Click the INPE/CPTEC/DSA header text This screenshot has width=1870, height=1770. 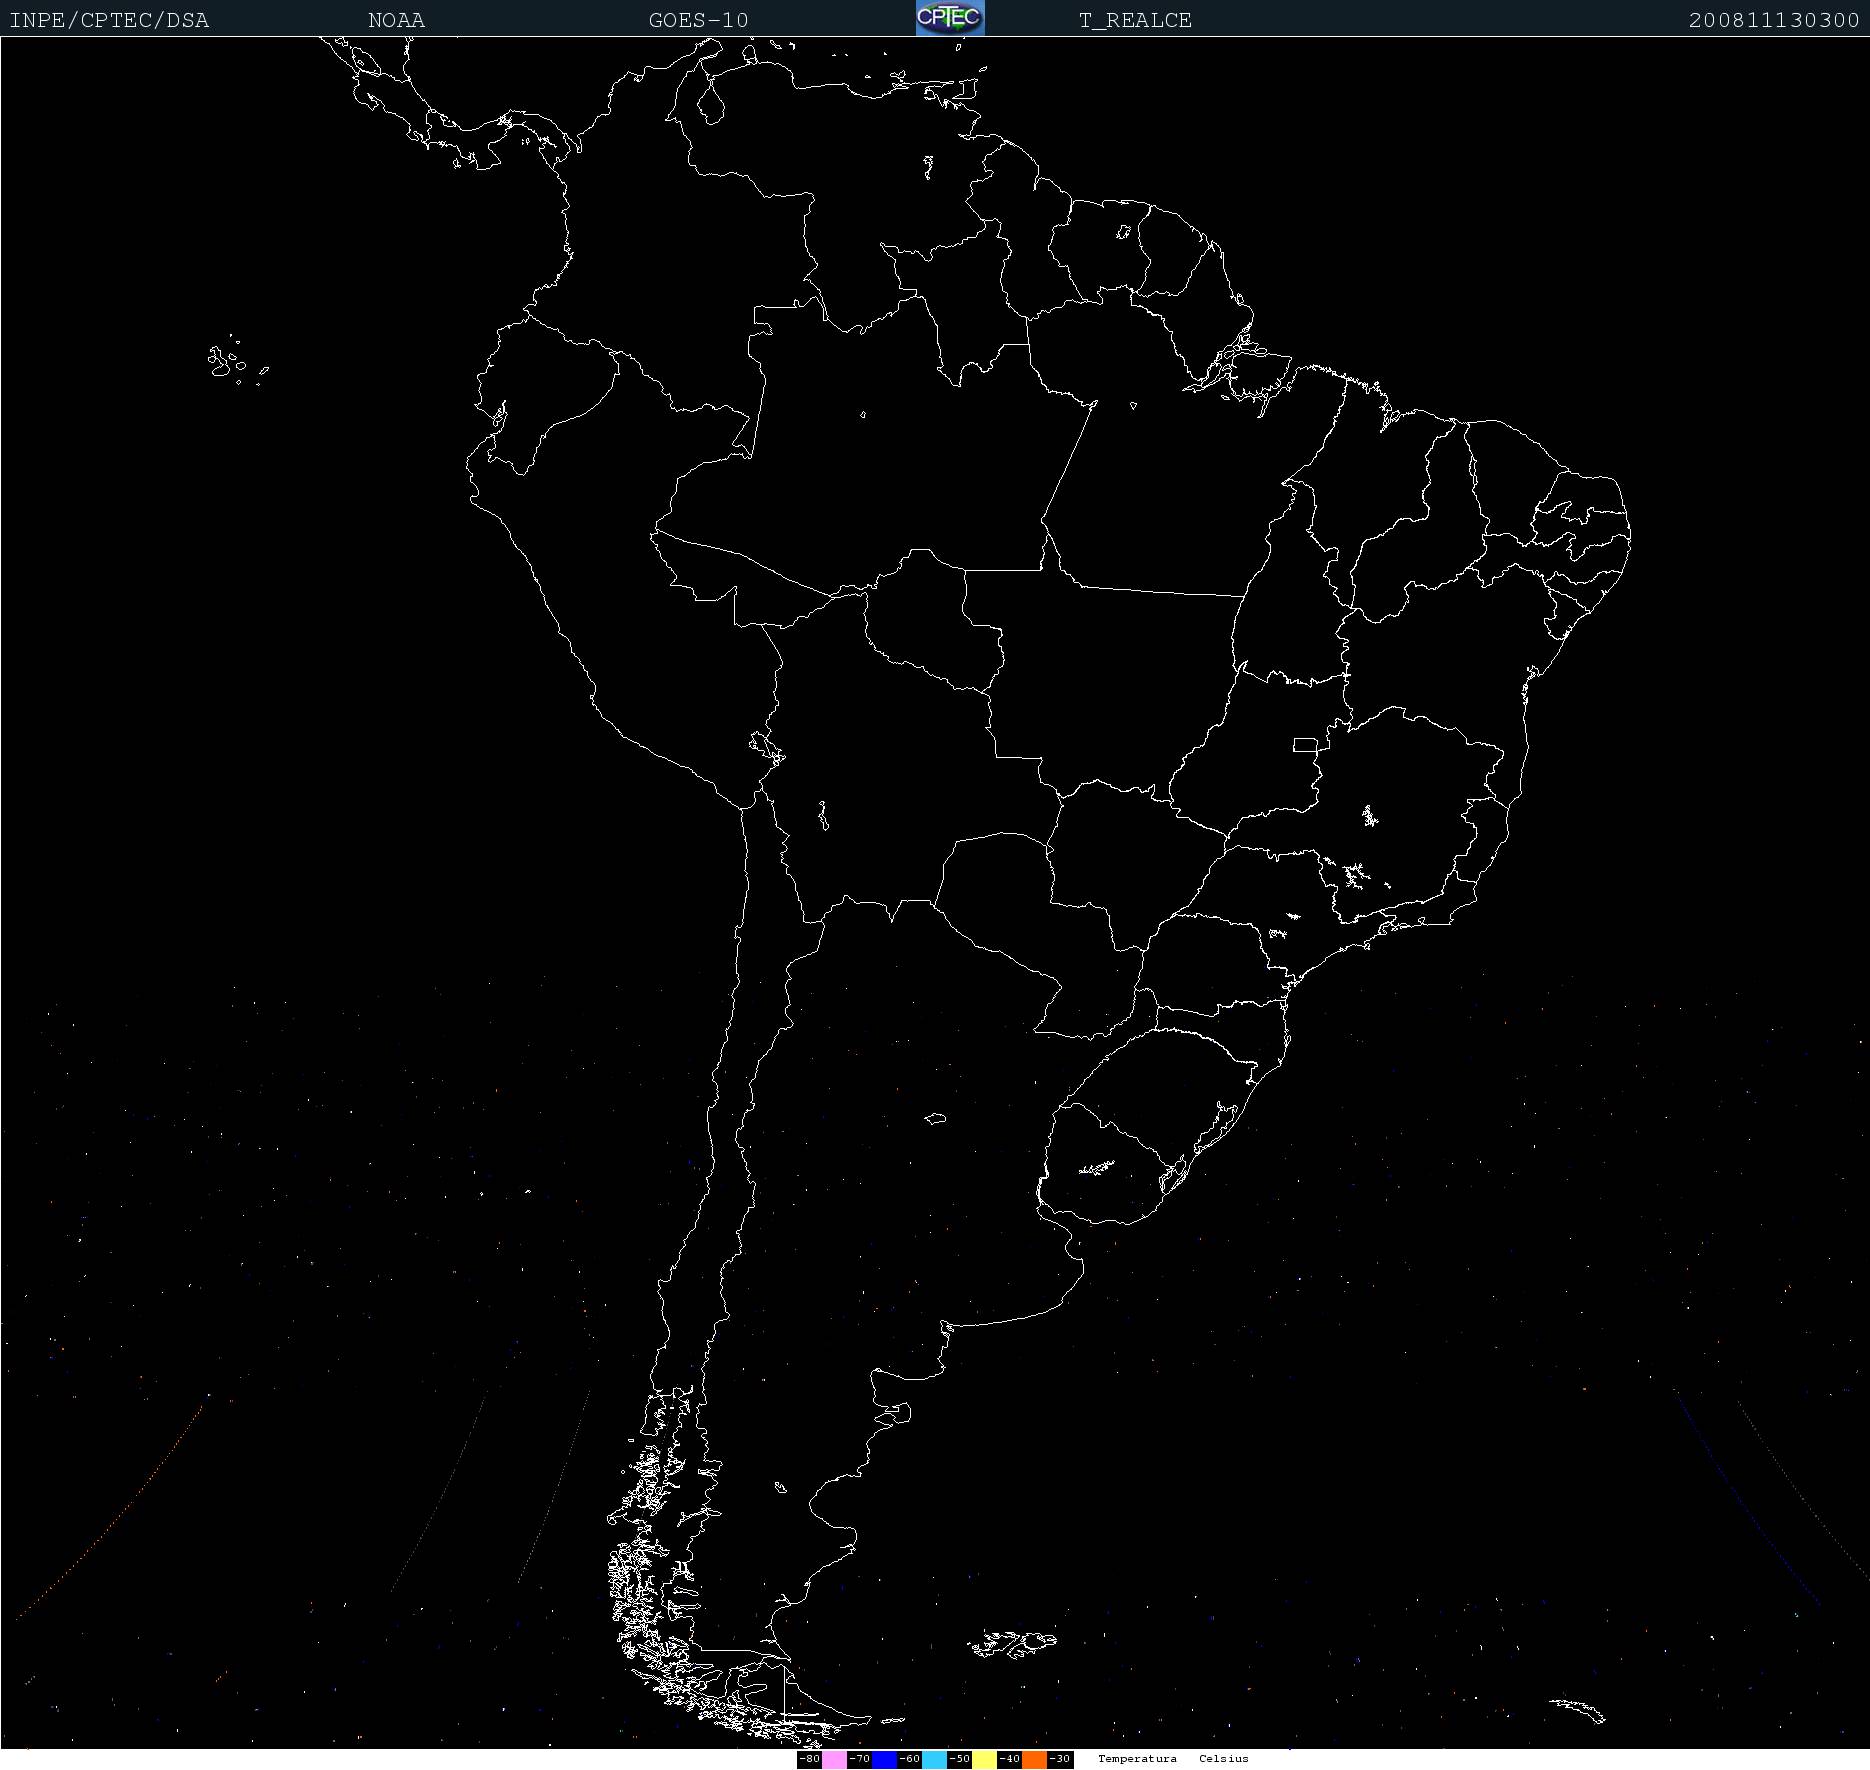click(x=109, y=20)
